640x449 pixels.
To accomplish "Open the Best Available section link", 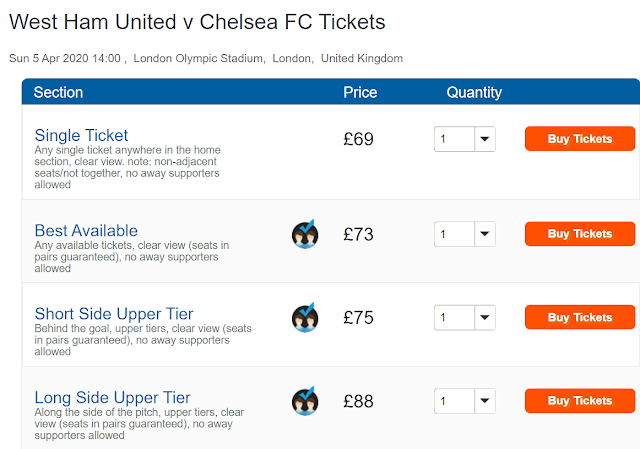I will point(86,230).
